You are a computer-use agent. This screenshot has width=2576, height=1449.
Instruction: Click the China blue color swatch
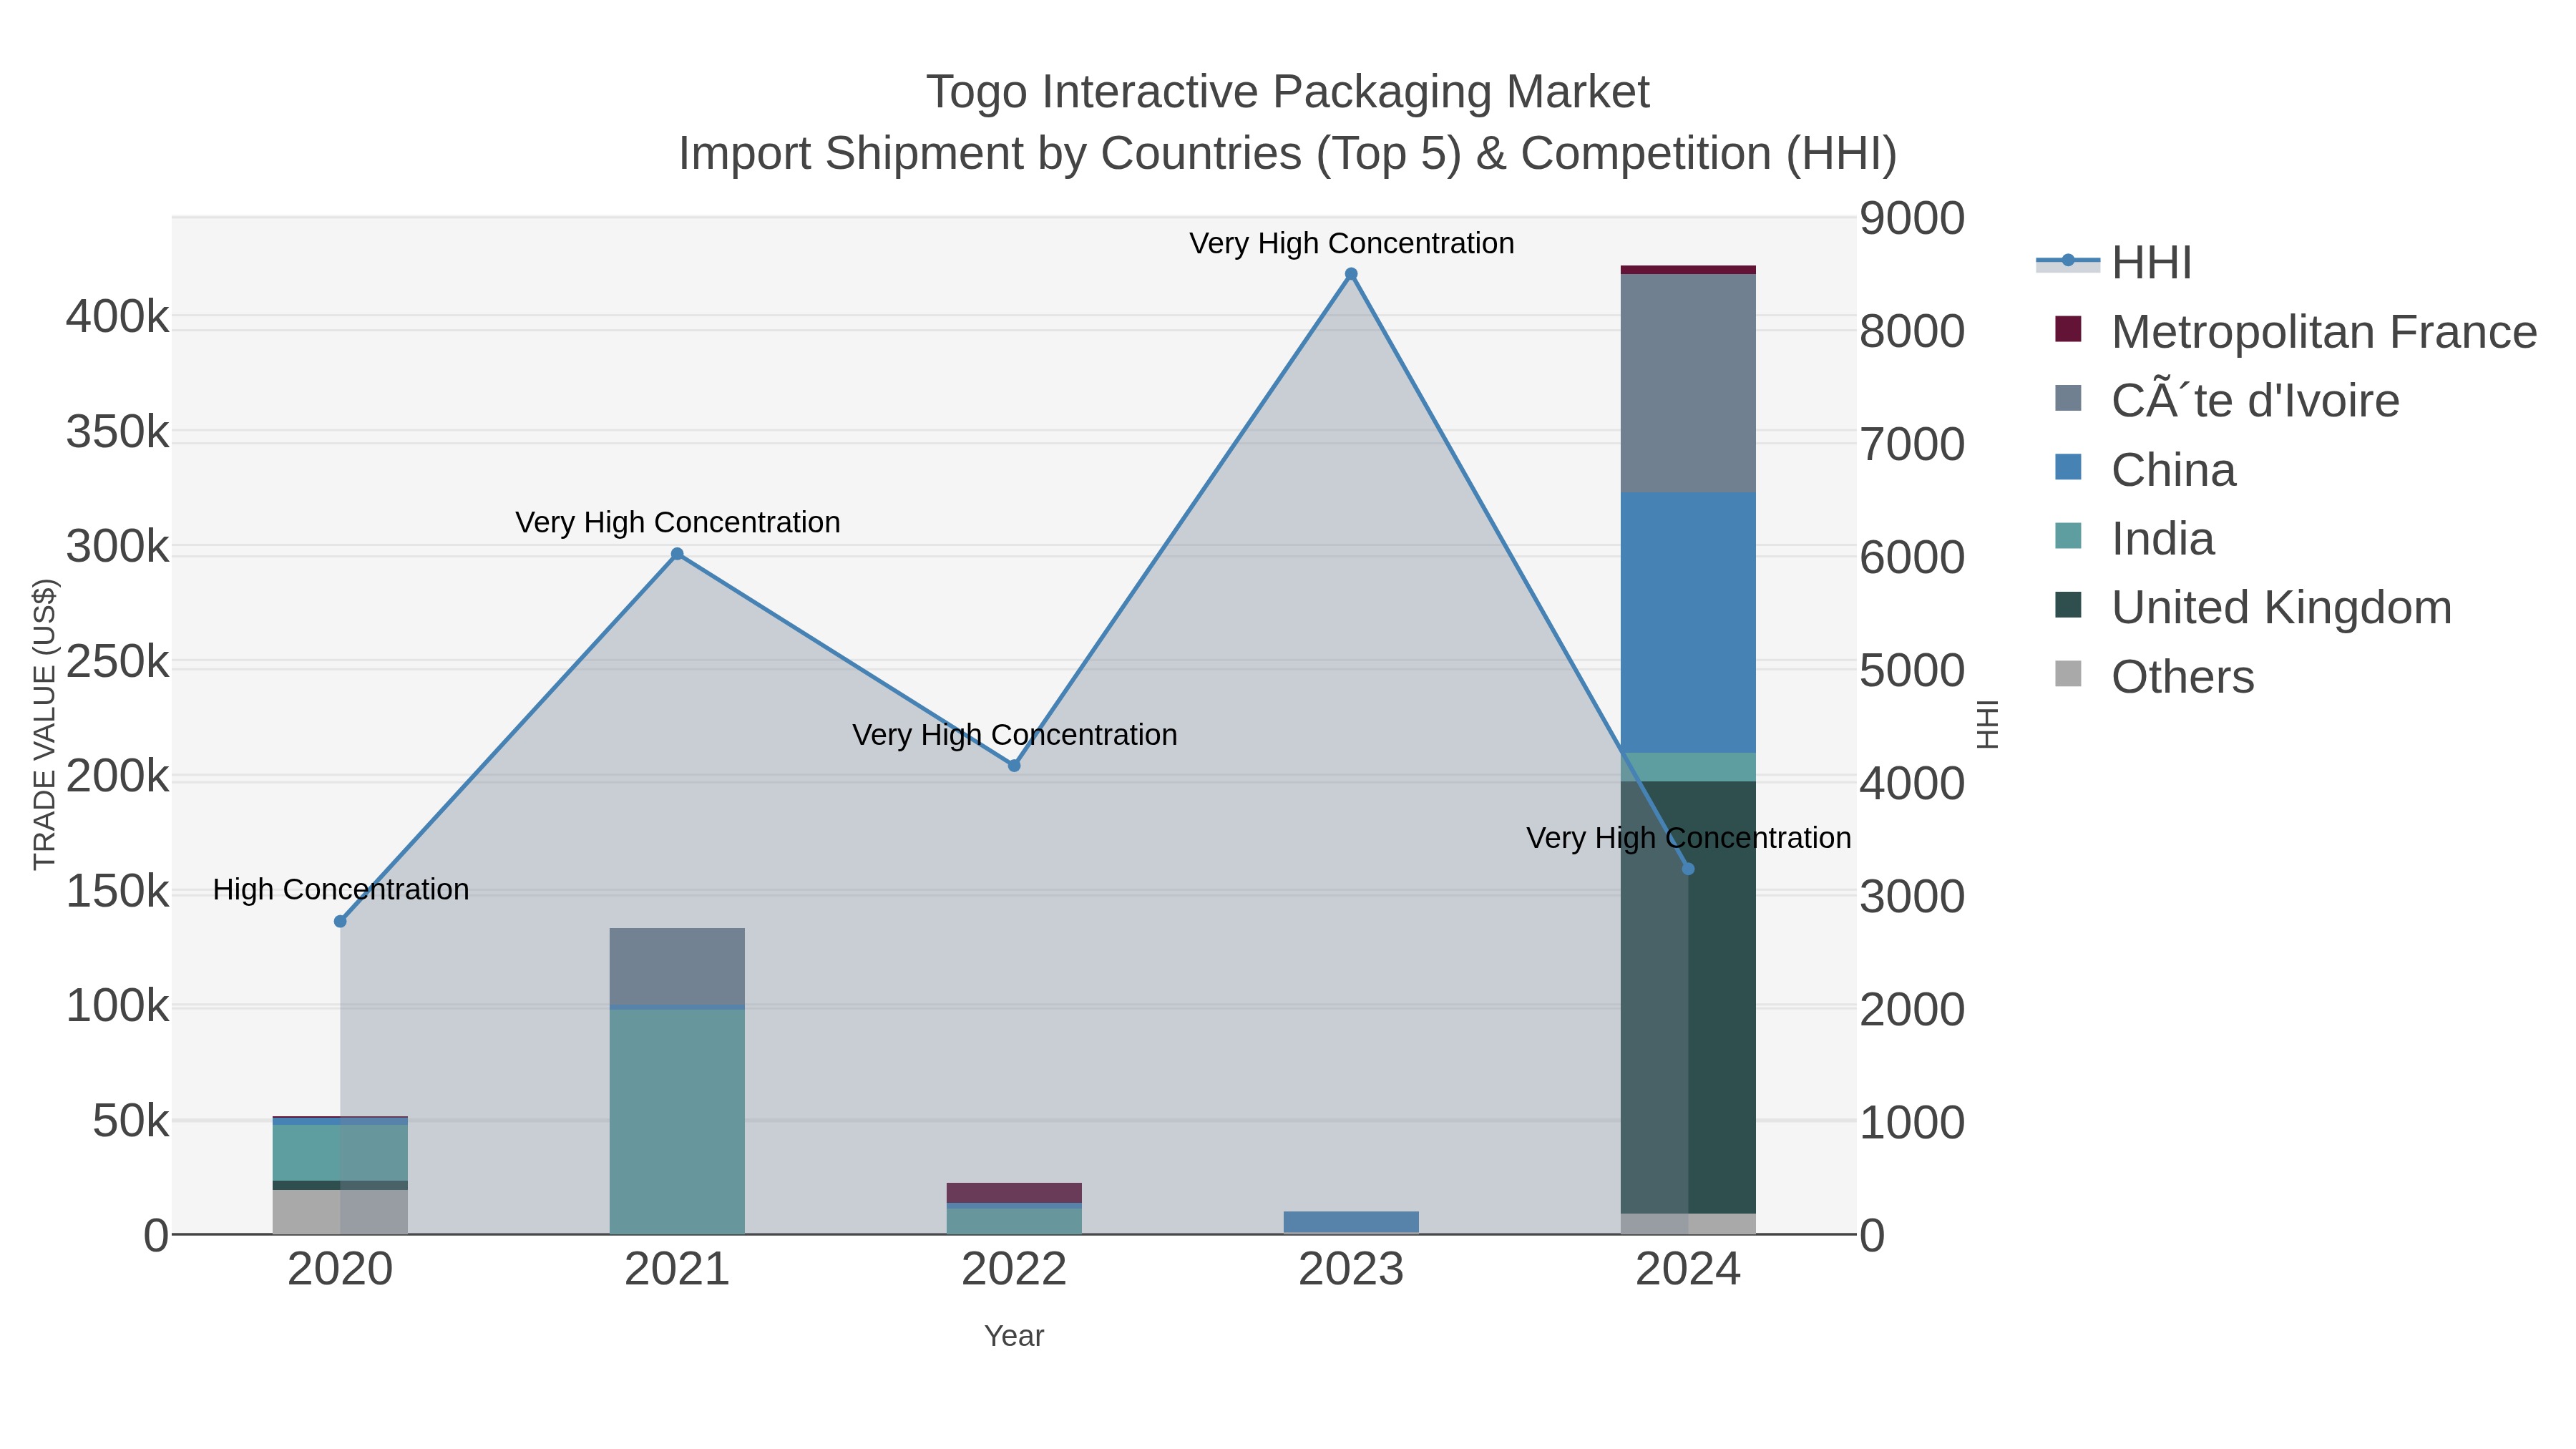pyautogui.click(x=2068, y=467)
